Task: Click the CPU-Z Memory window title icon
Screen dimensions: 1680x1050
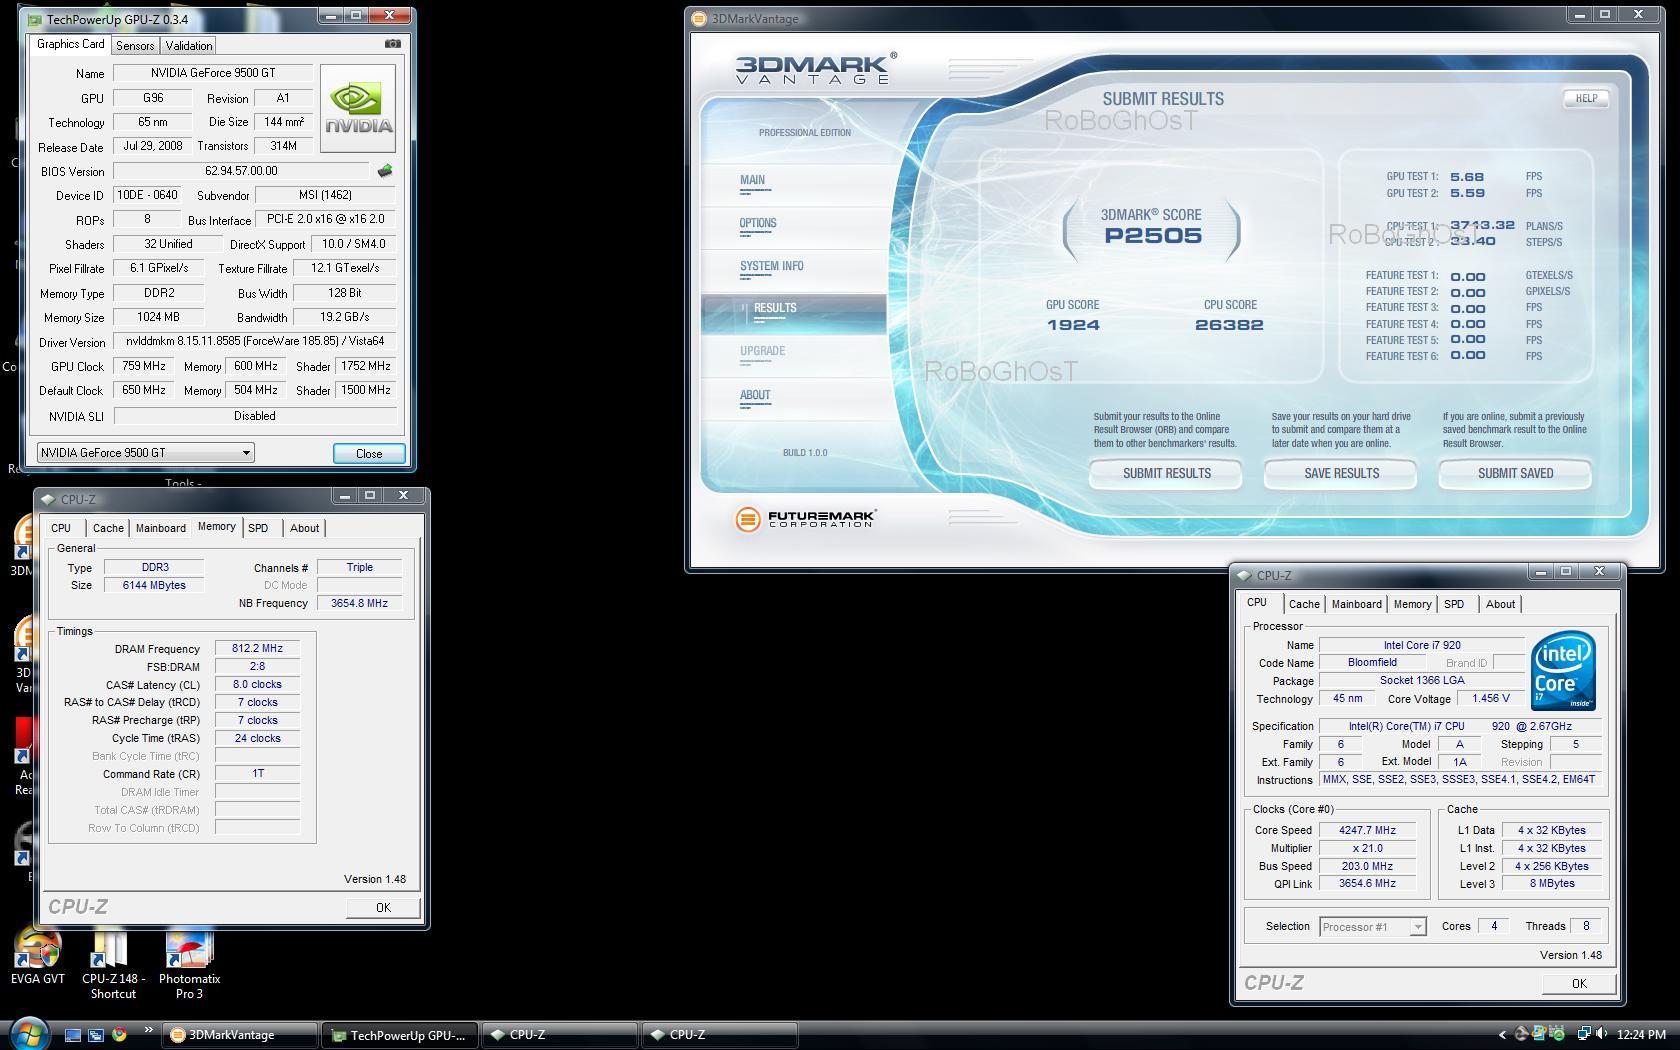Action: 47,499
